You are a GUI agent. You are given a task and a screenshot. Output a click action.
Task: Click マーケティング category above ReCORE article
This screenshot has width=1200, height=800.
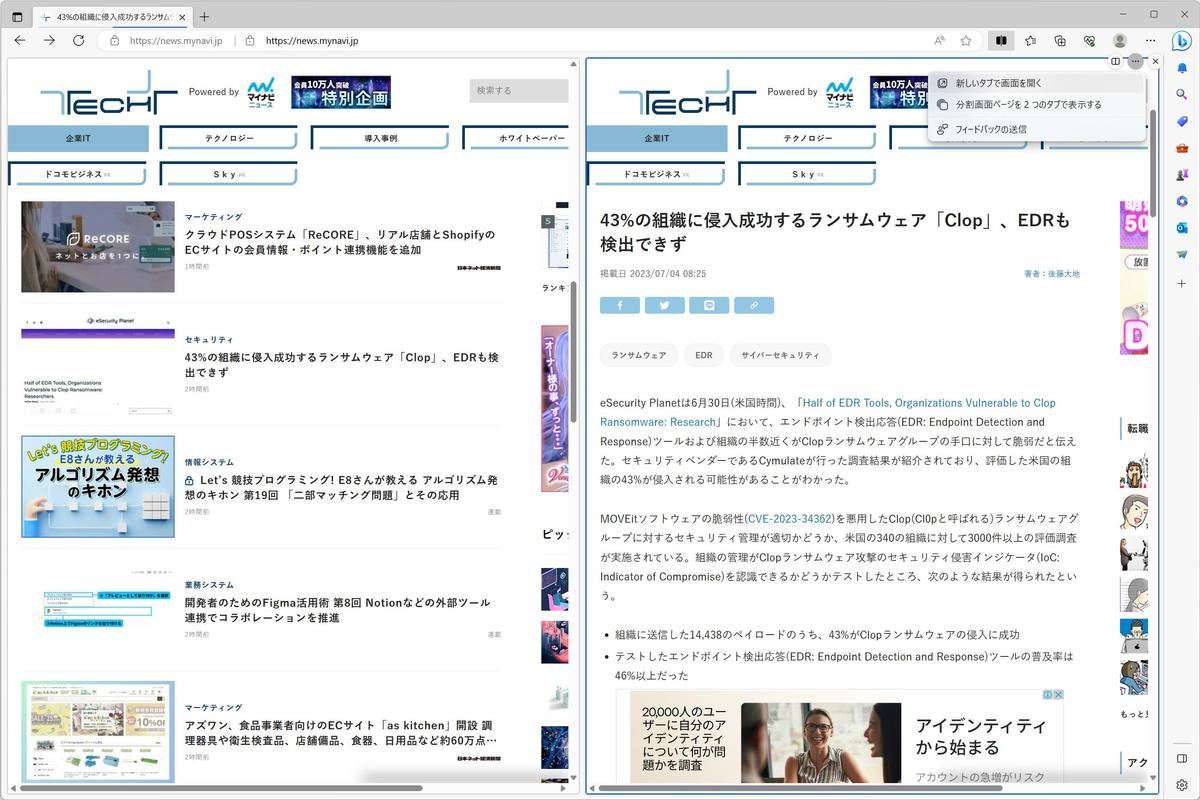pos(213,216)
